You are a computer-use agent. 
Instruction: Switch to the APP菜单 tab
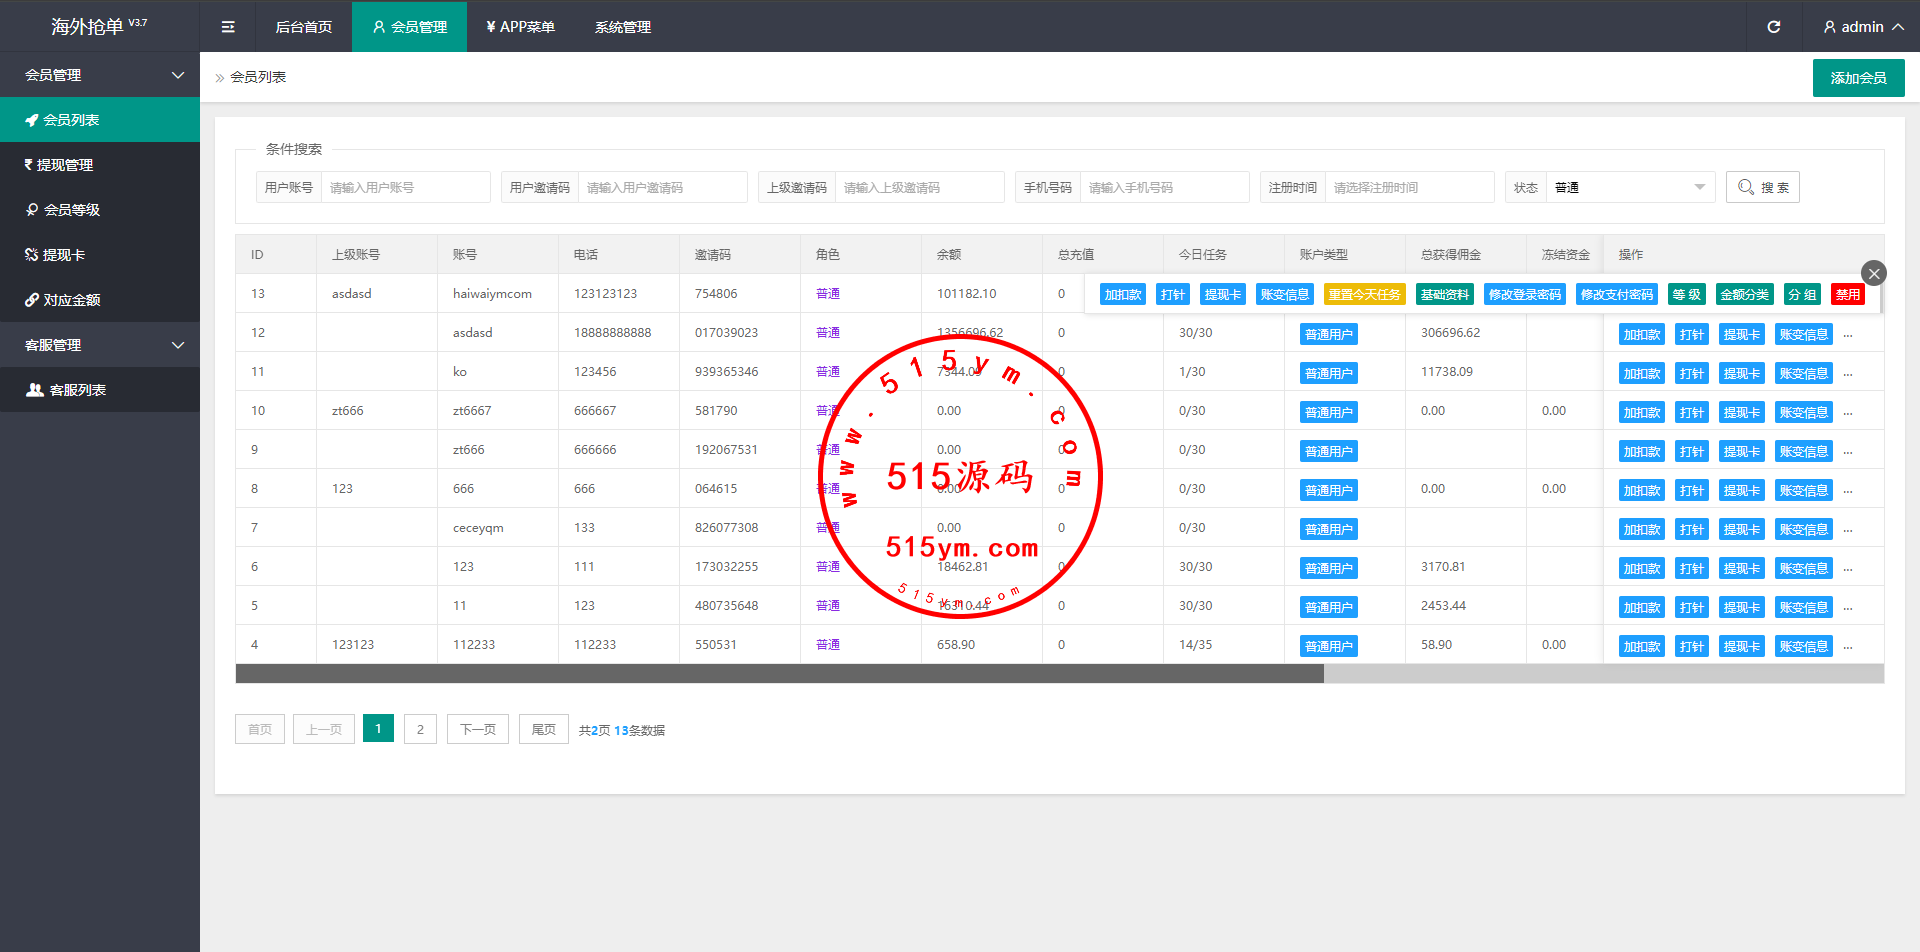(x=520, y=27)
